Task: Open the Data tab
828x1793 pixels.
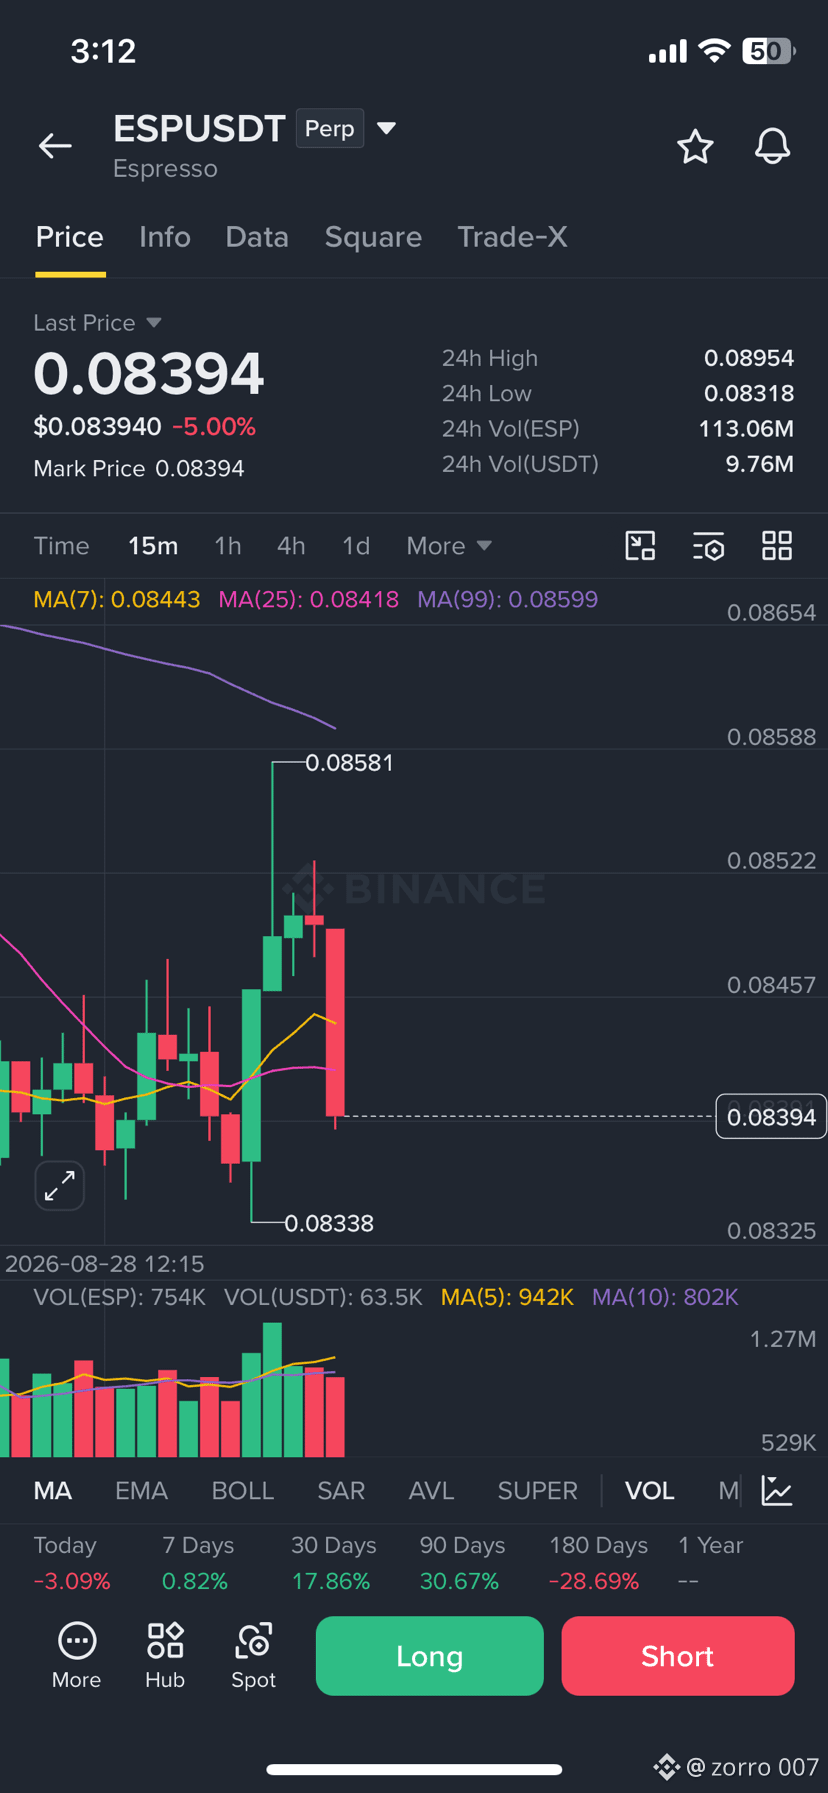Action: pos(257,237)
